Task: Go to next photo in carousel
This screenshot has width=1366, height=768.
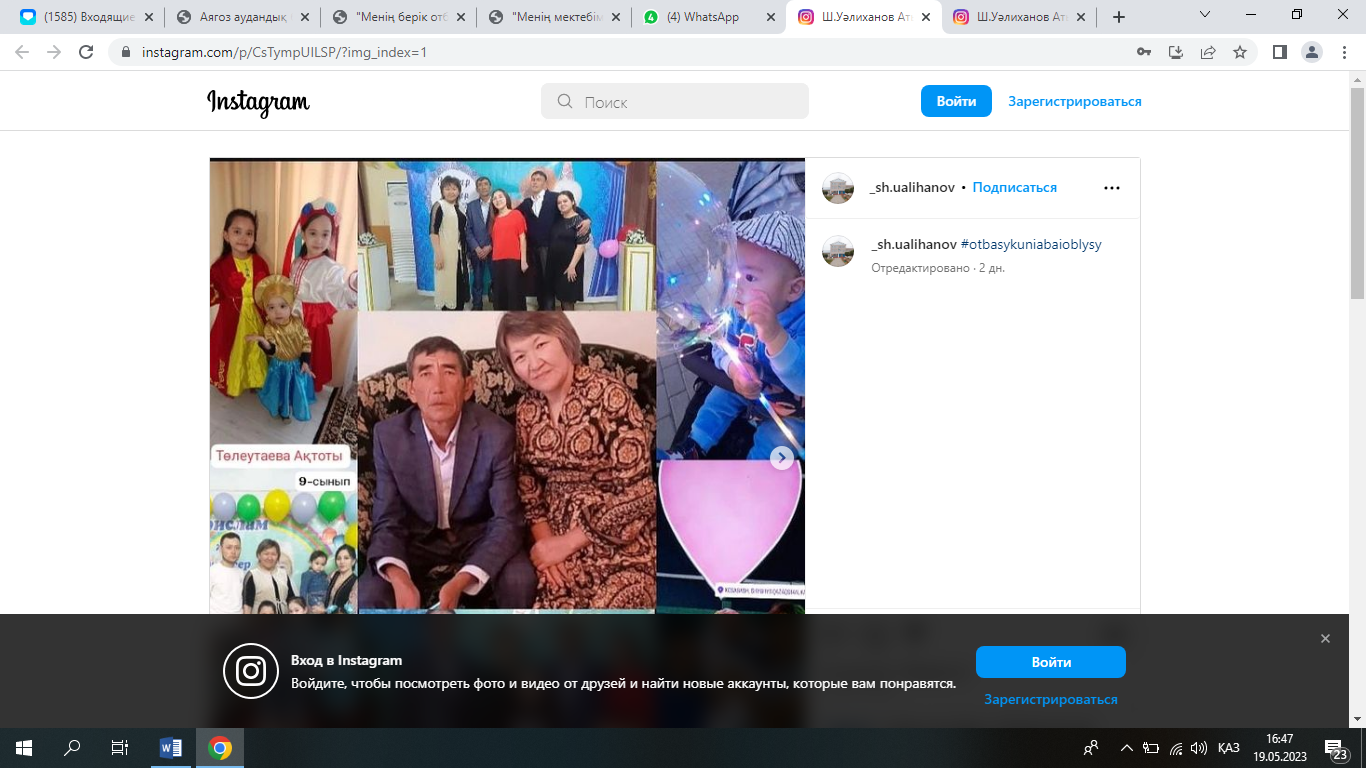Action: 781,457
